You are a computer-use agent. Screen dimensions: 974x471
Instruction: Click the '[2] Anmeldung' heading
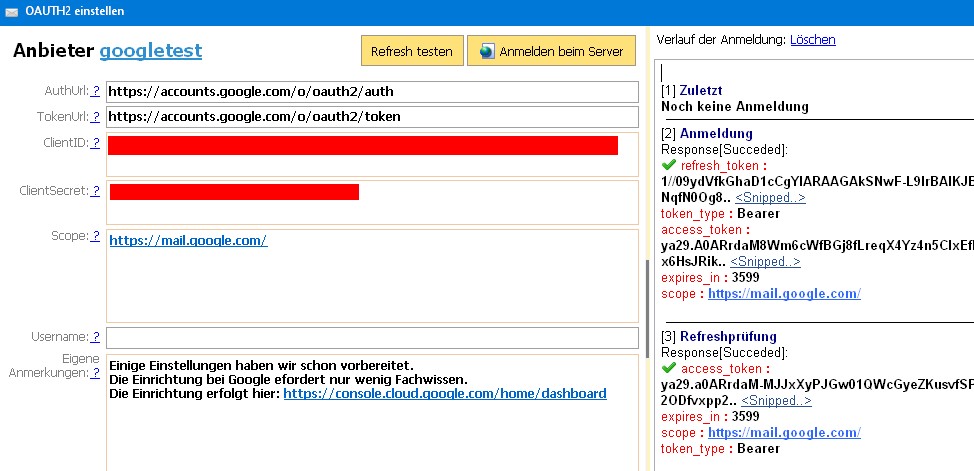click(707, 134)
